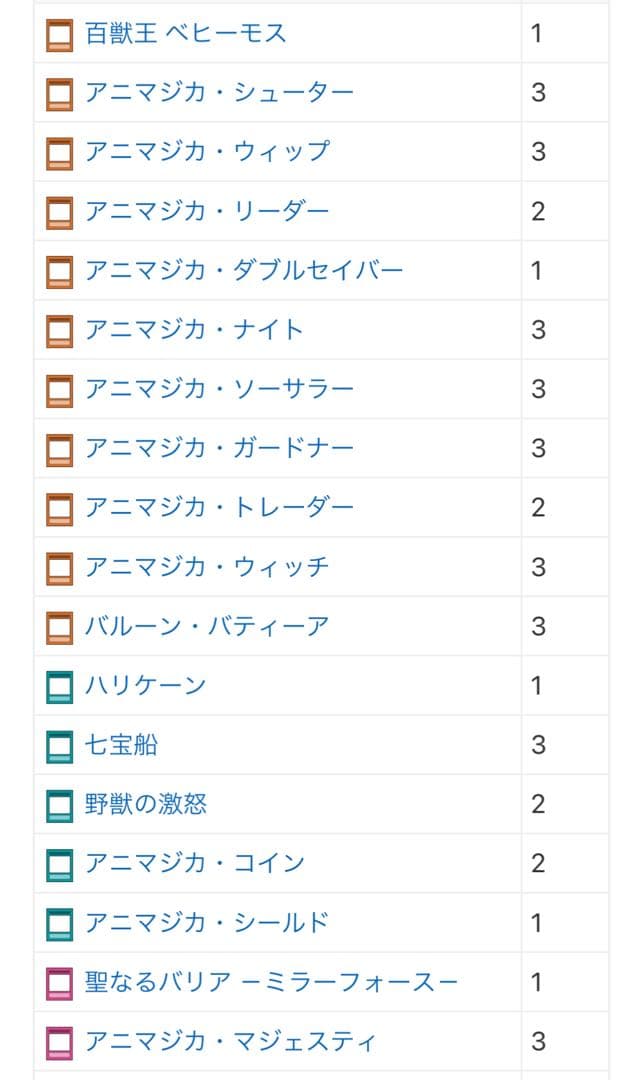Image resolution: width=643 pixels, height=1080 pixels.
Task: Open the アニマジカ・シールド spell link
Action: (x=207, y=923)
